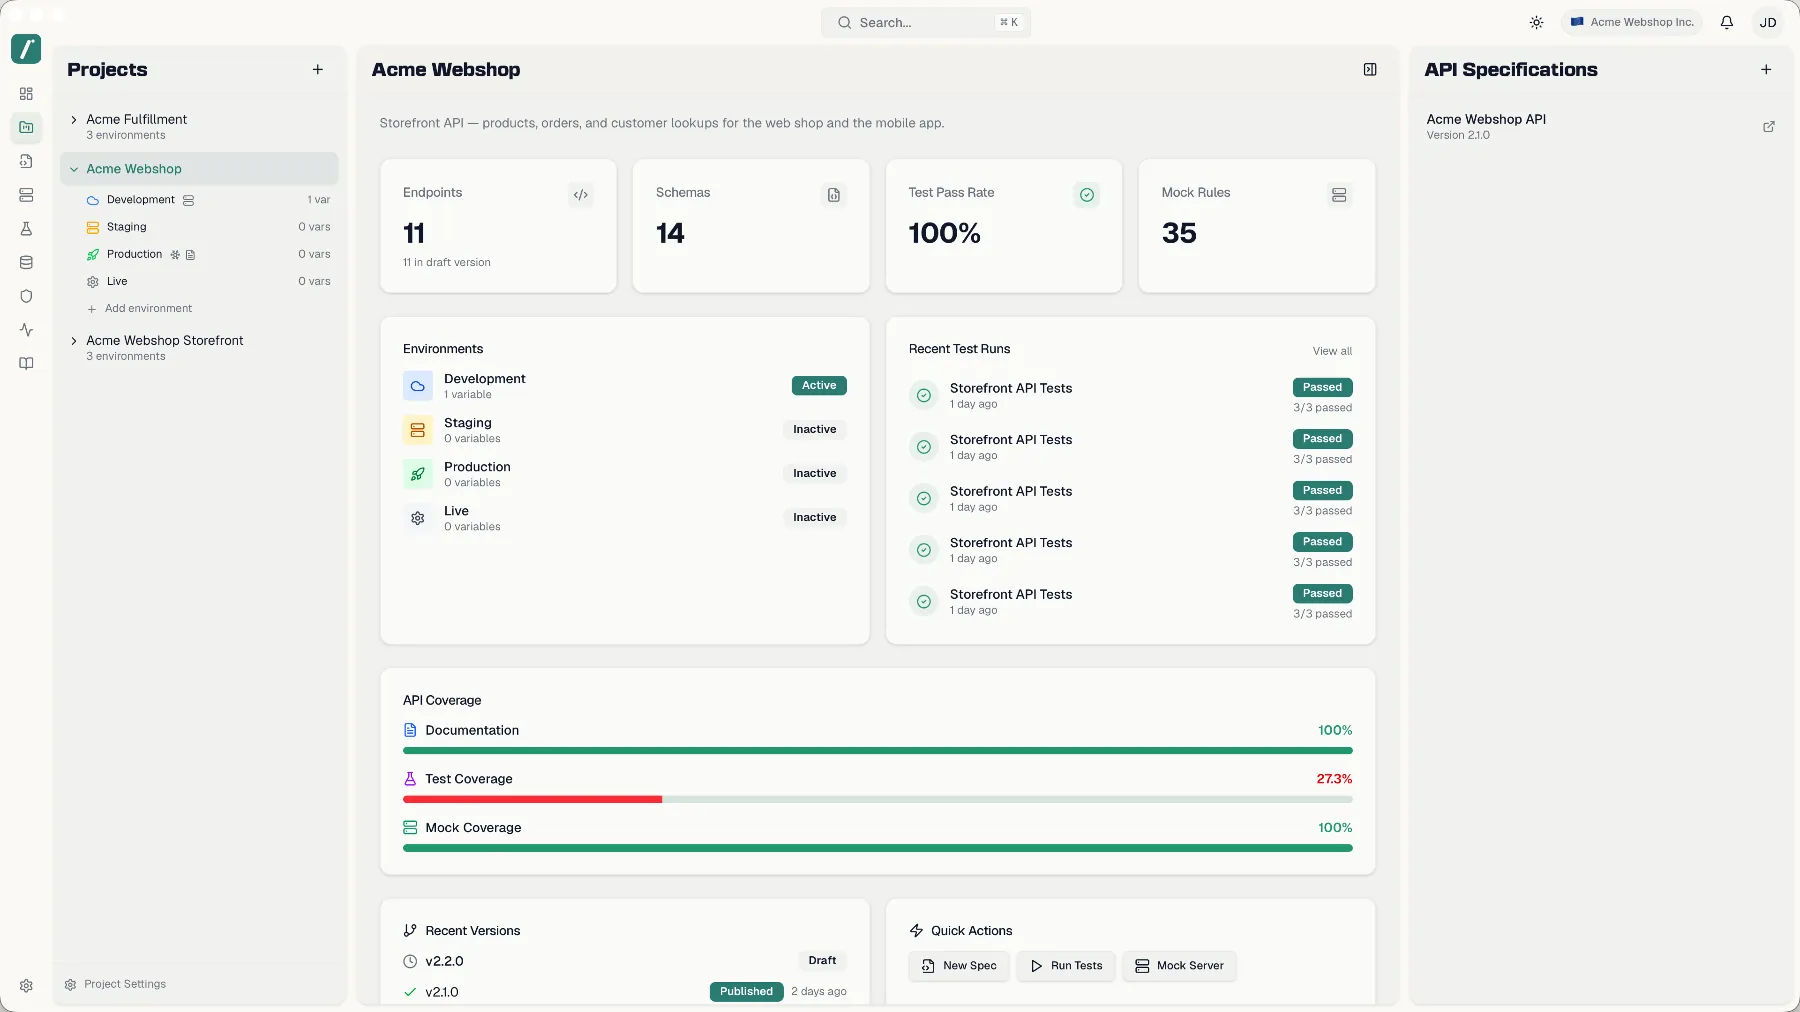Click the Active badge for Development

[819, 386]
